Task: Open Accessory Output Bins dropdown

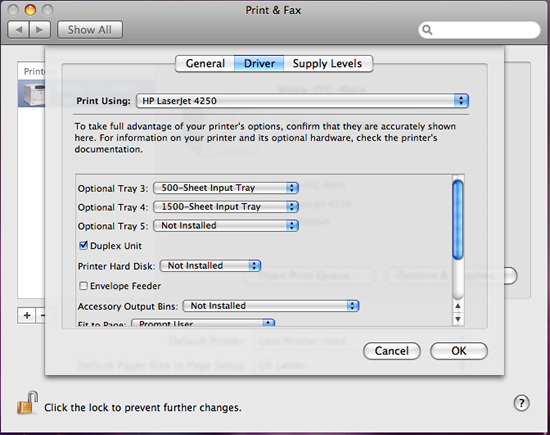Action: pos(271,306)
